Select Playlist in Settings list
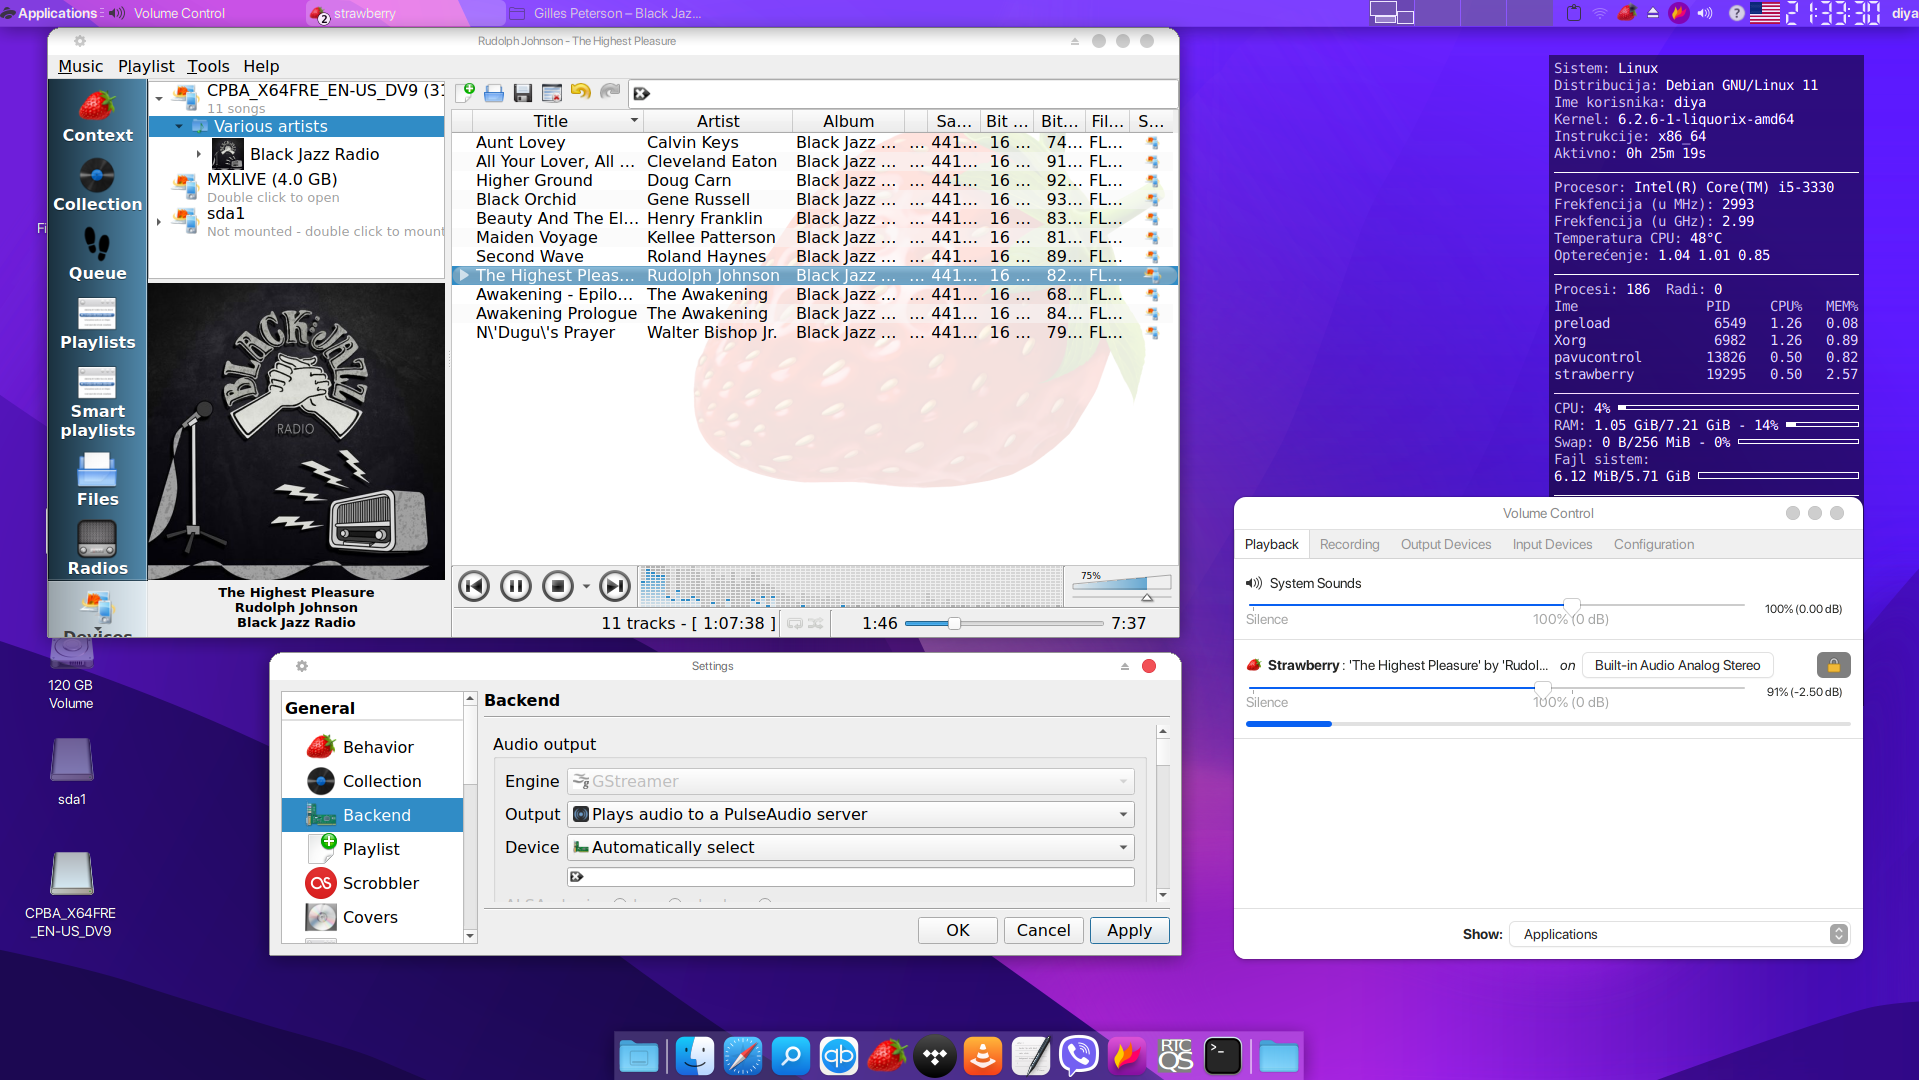Viewport: 1919px width, 1080px height. click(x=372, y=849)
